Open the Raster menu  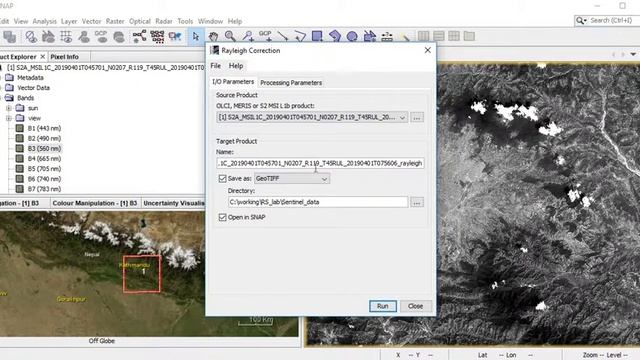tap(115, 21)
